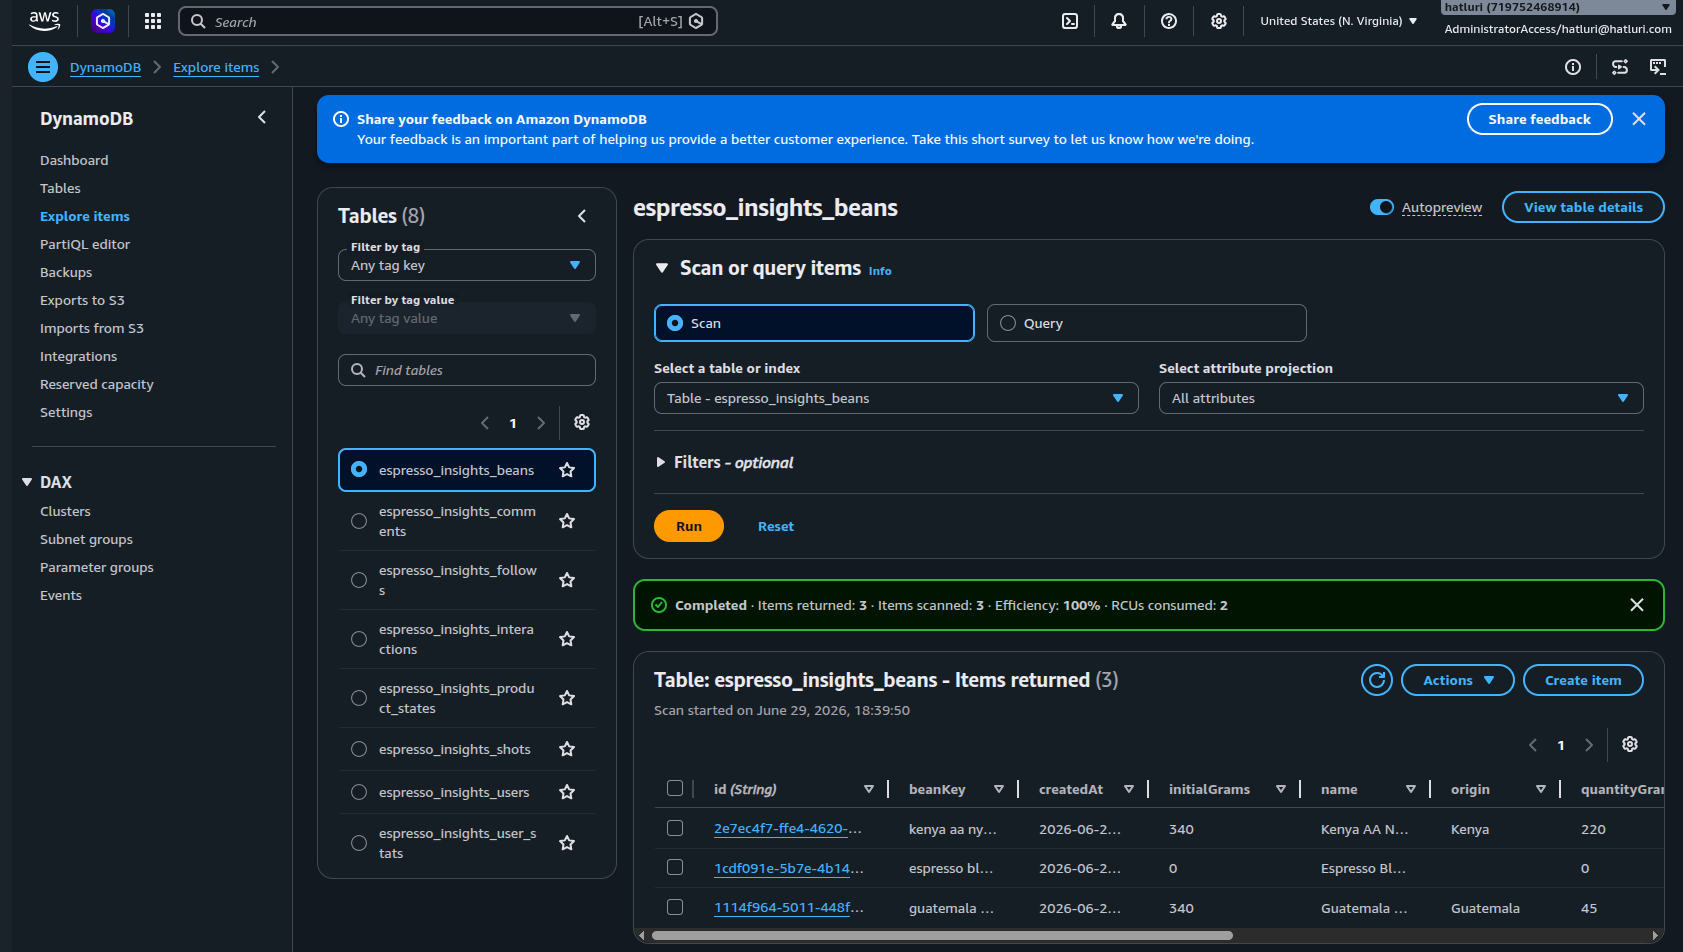This screenshot has height=952, width=1683.
Task: Click the Share feedback button
Action: click(x=1539, y=119)
